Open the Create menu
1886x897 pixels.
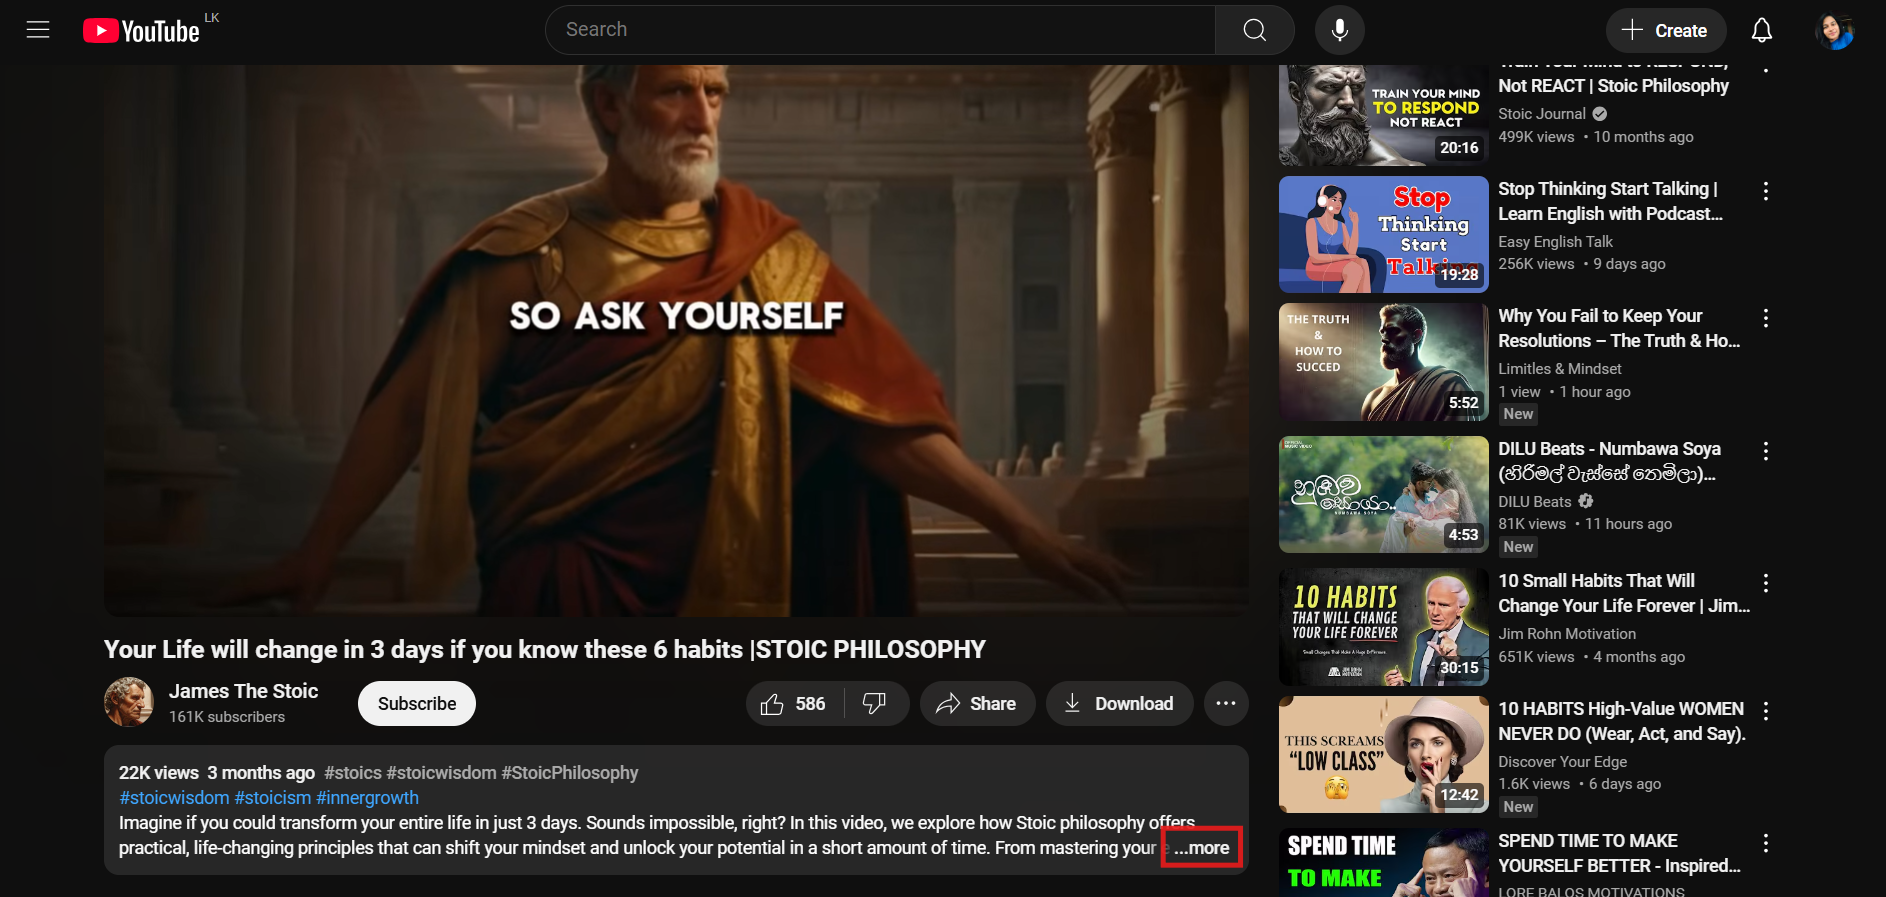[x=1665, y=30]
